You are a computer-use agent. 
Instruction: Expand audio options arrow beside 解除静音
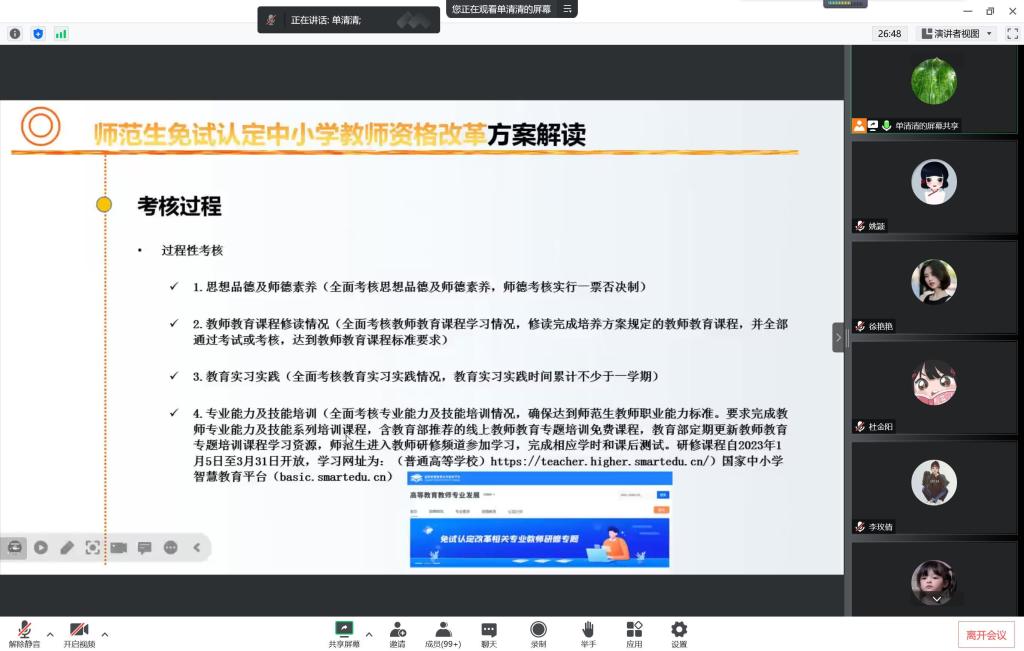(x=50, y=634)
